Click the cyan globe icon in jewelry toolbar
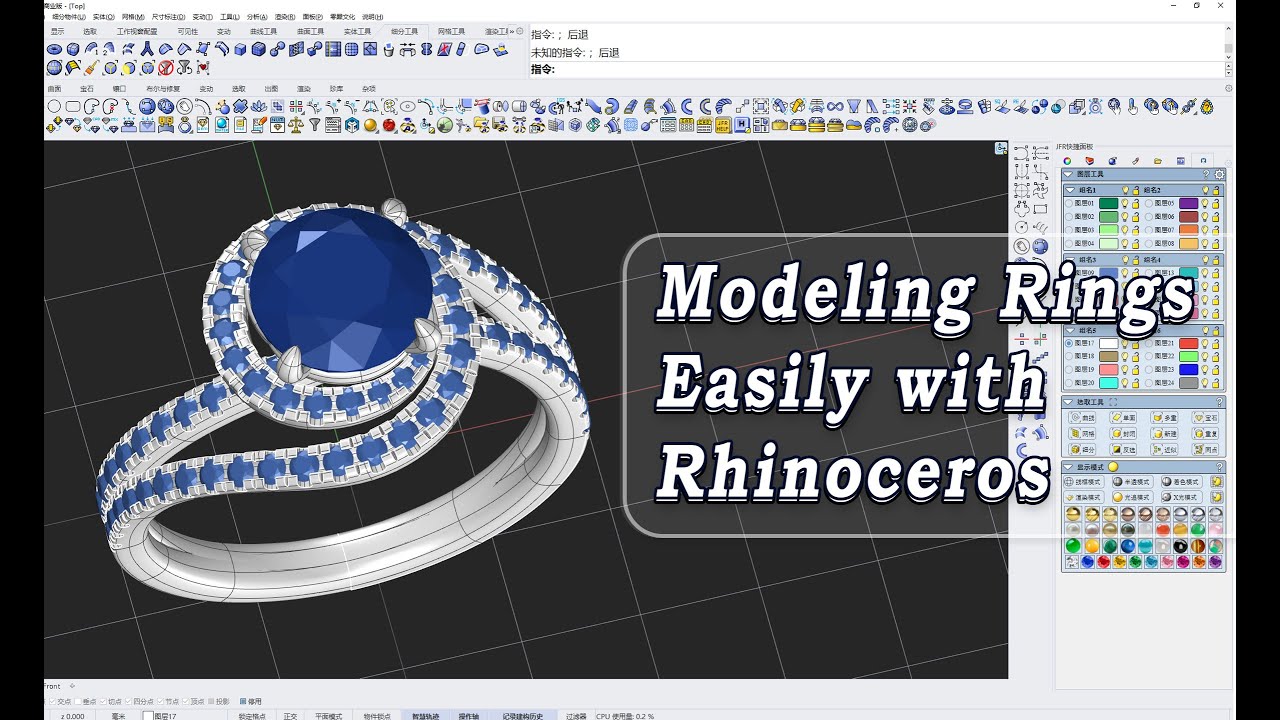This screenshot has width=1280, height=720. (222, 124)
